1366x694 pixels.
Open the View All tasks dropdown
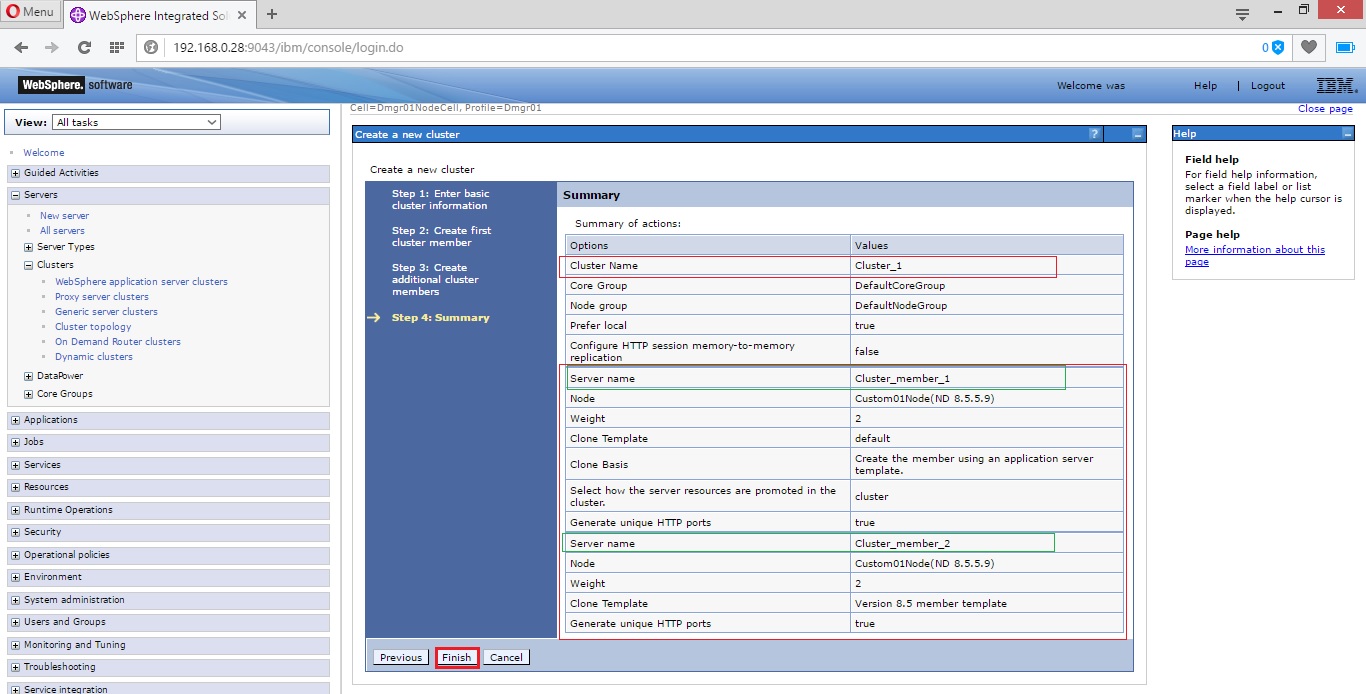[x=136, y=122]
